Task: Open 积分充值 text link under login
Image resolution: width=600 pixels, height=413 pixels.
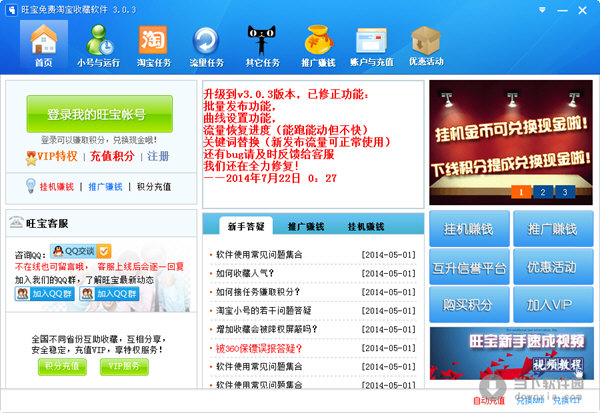Action: 154,187
